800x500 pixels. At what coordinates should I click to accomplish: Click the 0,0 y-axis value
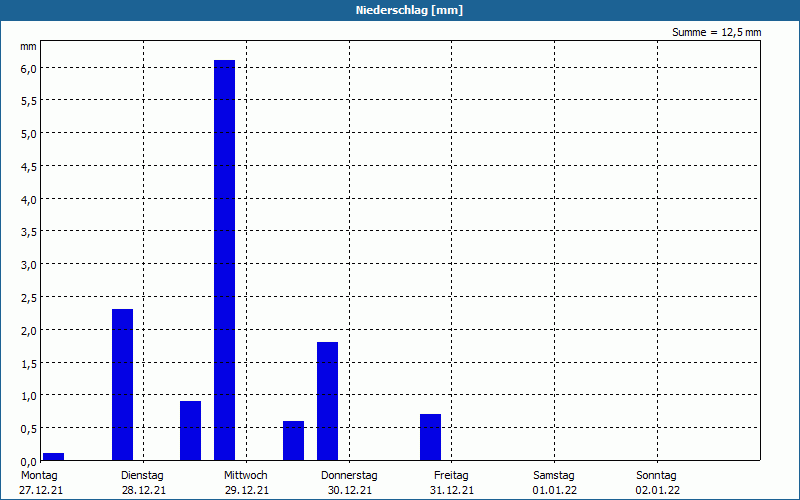29,462
